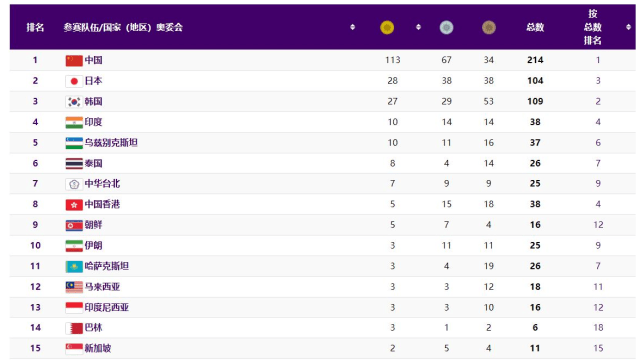
Task: Sort by team name using column arrows
Action: (353, 27)
